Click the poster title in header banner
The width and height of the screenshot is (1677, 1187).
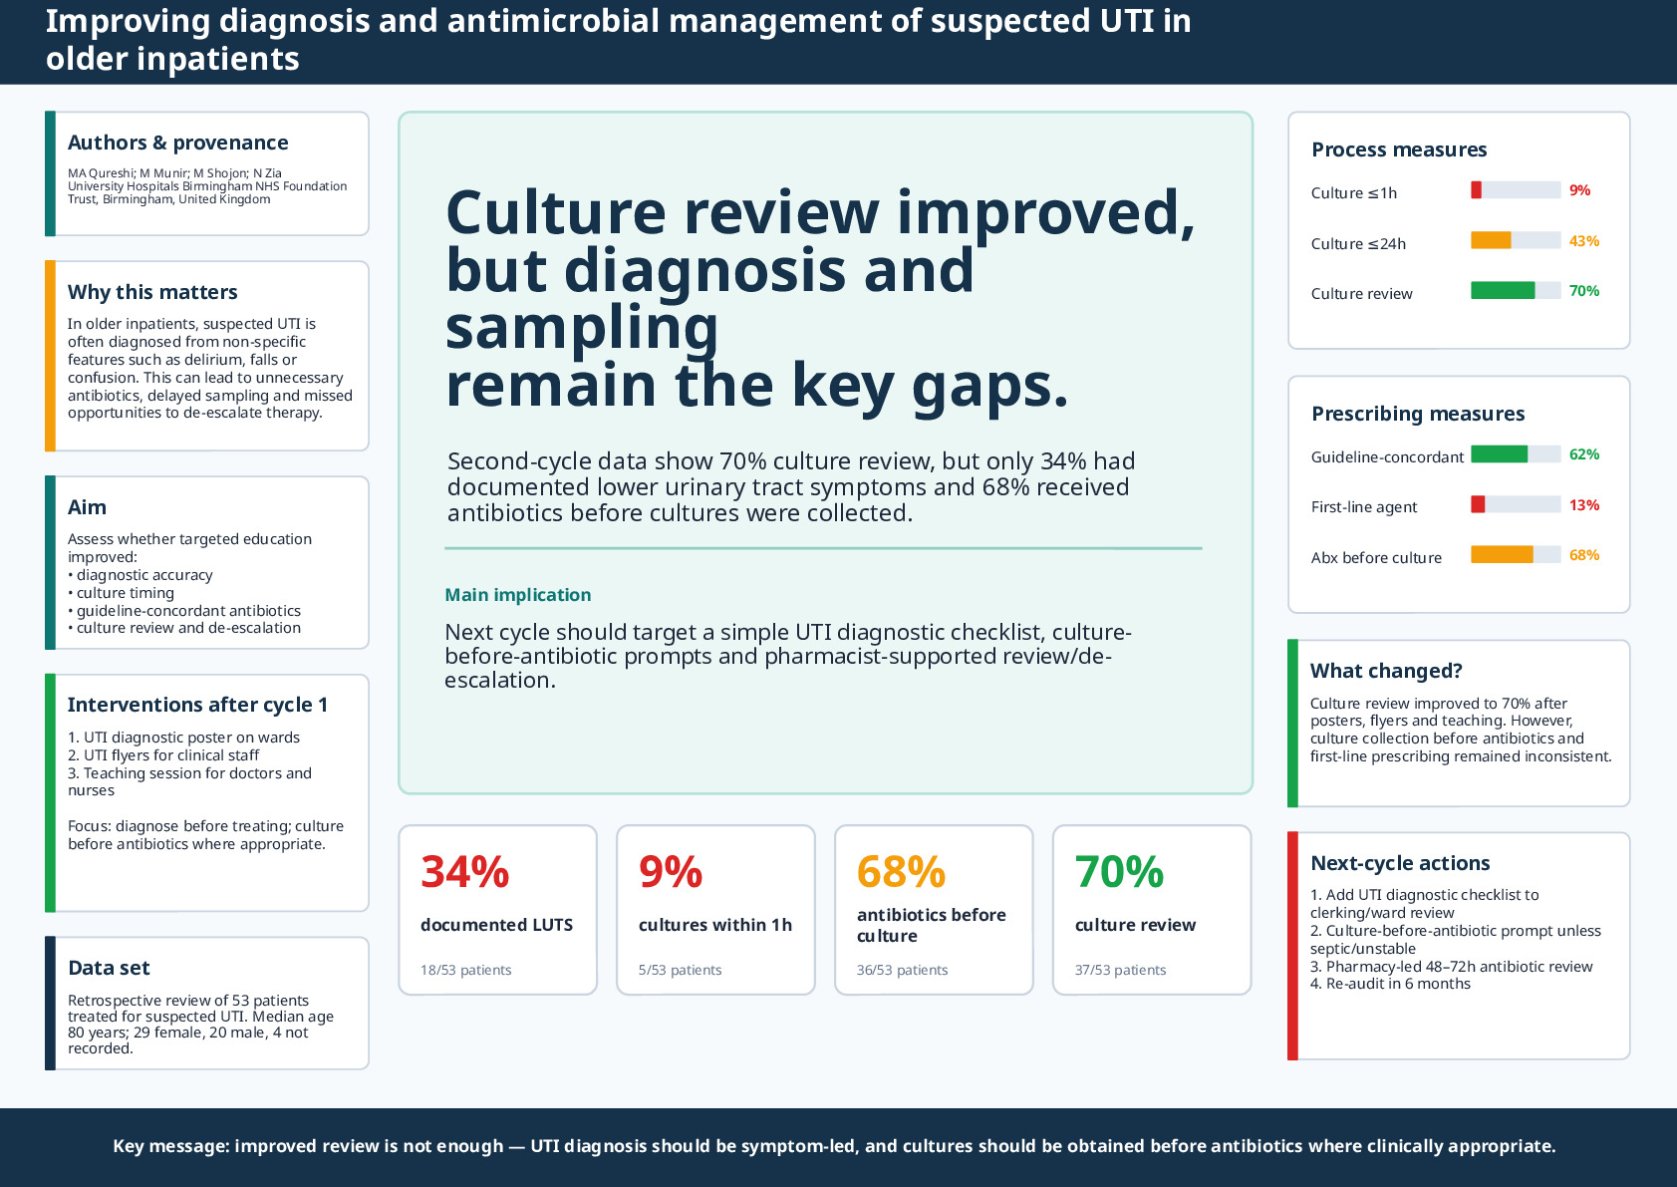(618, 40)
